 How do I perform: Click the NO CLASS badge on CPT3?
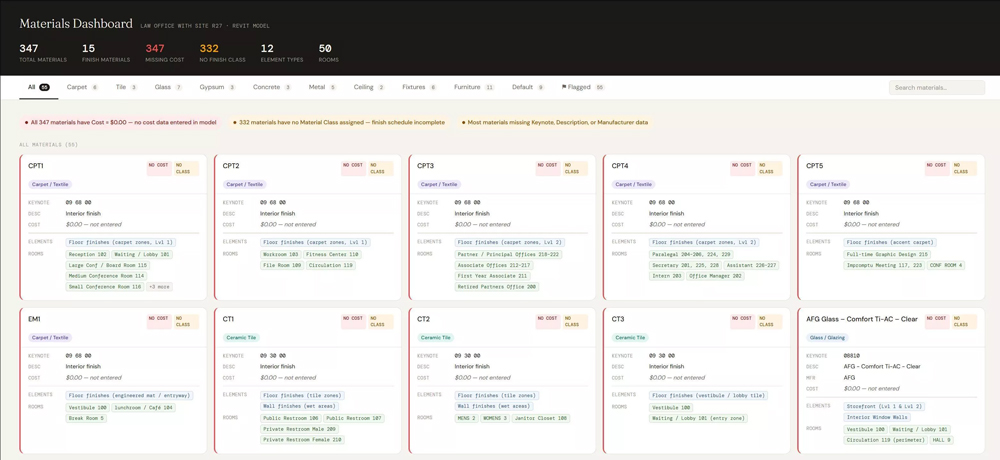[575, 168]
